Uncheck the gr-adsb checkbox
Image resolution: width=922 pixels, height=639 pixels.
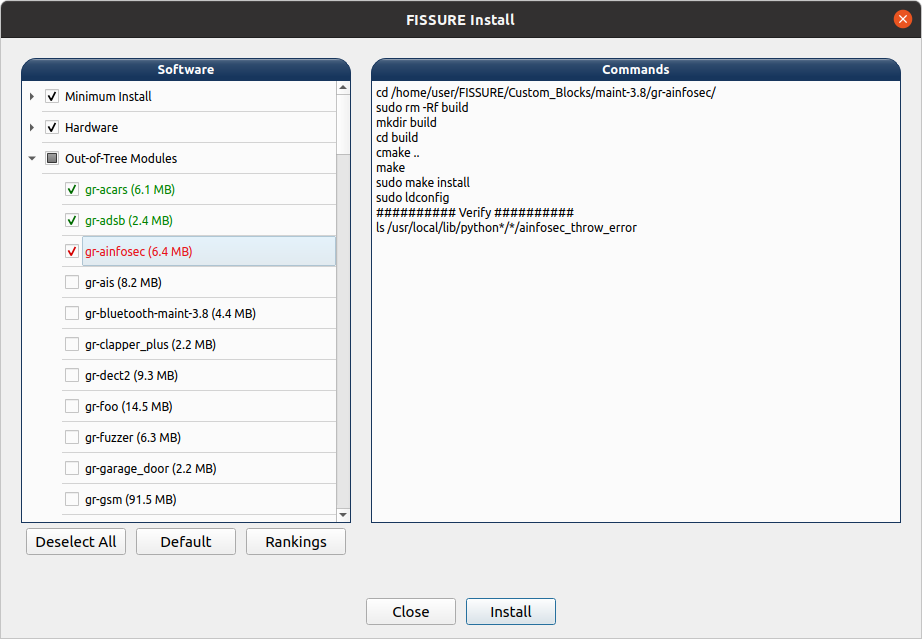pos(72,221)
